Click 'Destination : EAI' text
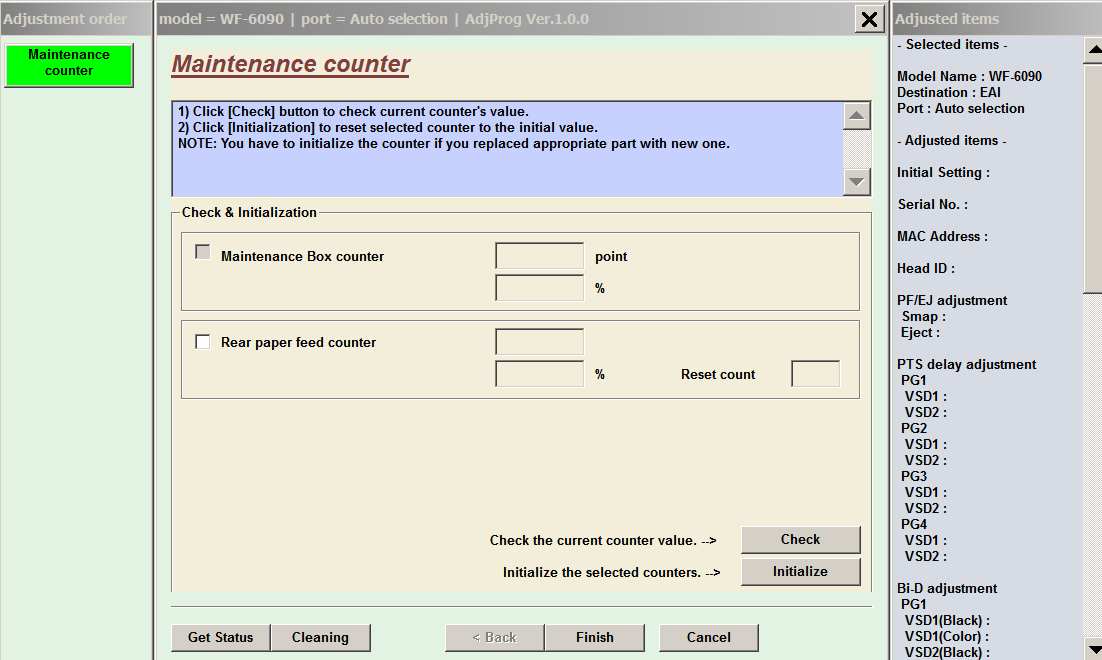This screenshot has width=1102, height=660. (949, 92)
